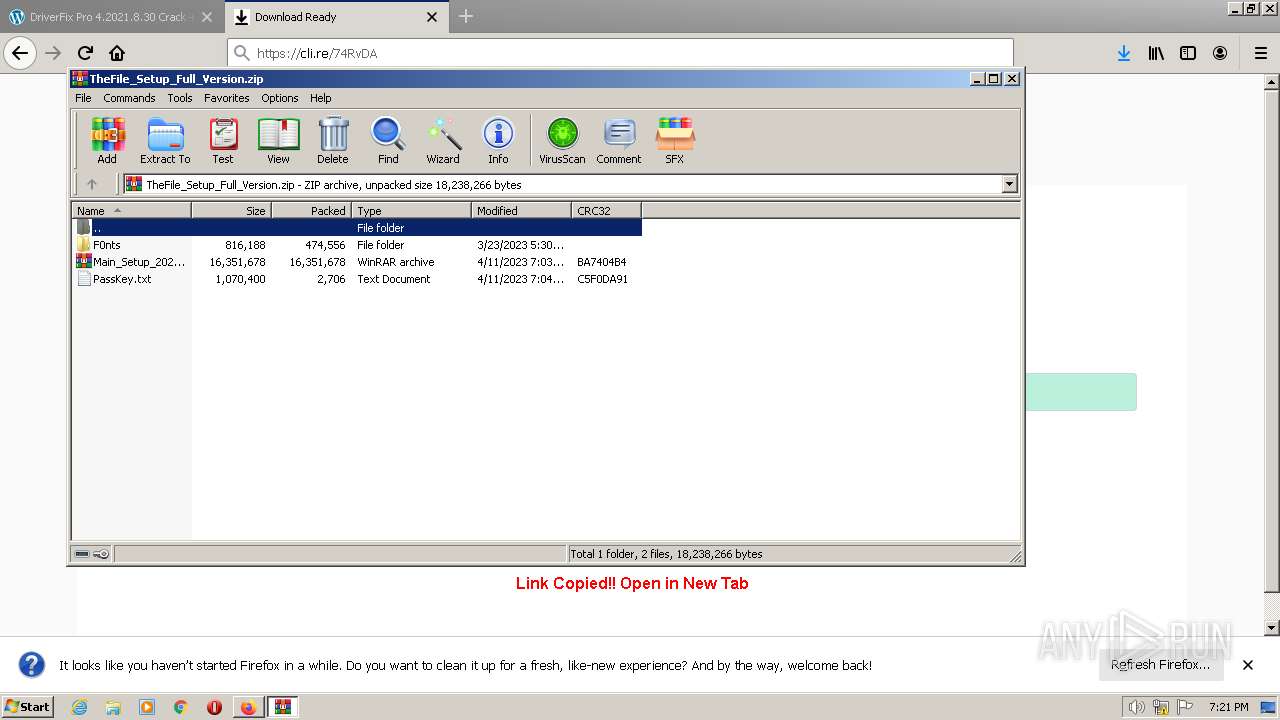Click the Add toolbar icon in WinRAR
Viewport: 1280px width, 720px height.
coord(107,140)
